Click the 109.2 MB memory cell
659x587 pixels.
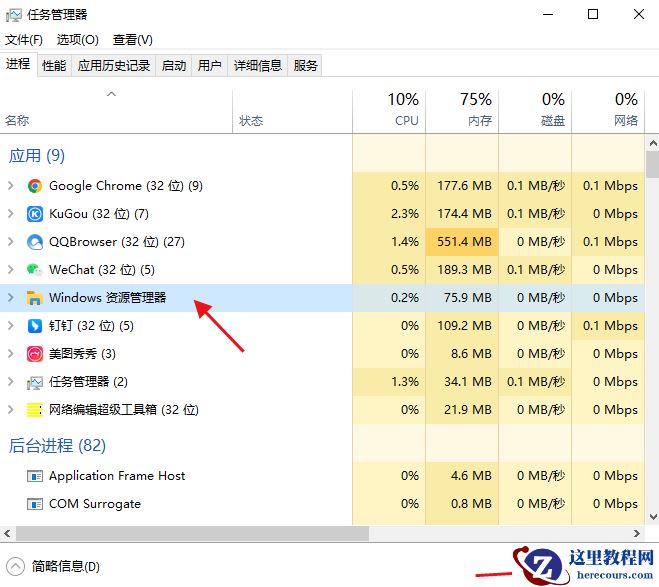464,326
